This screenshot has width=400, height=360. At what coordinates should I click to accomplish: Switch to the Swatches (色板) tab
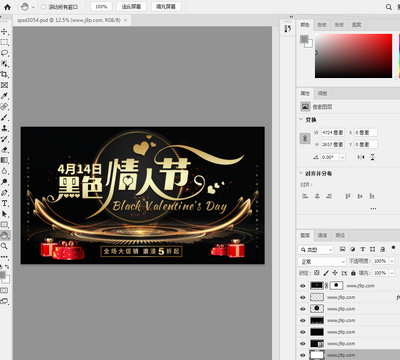point(322,25)
